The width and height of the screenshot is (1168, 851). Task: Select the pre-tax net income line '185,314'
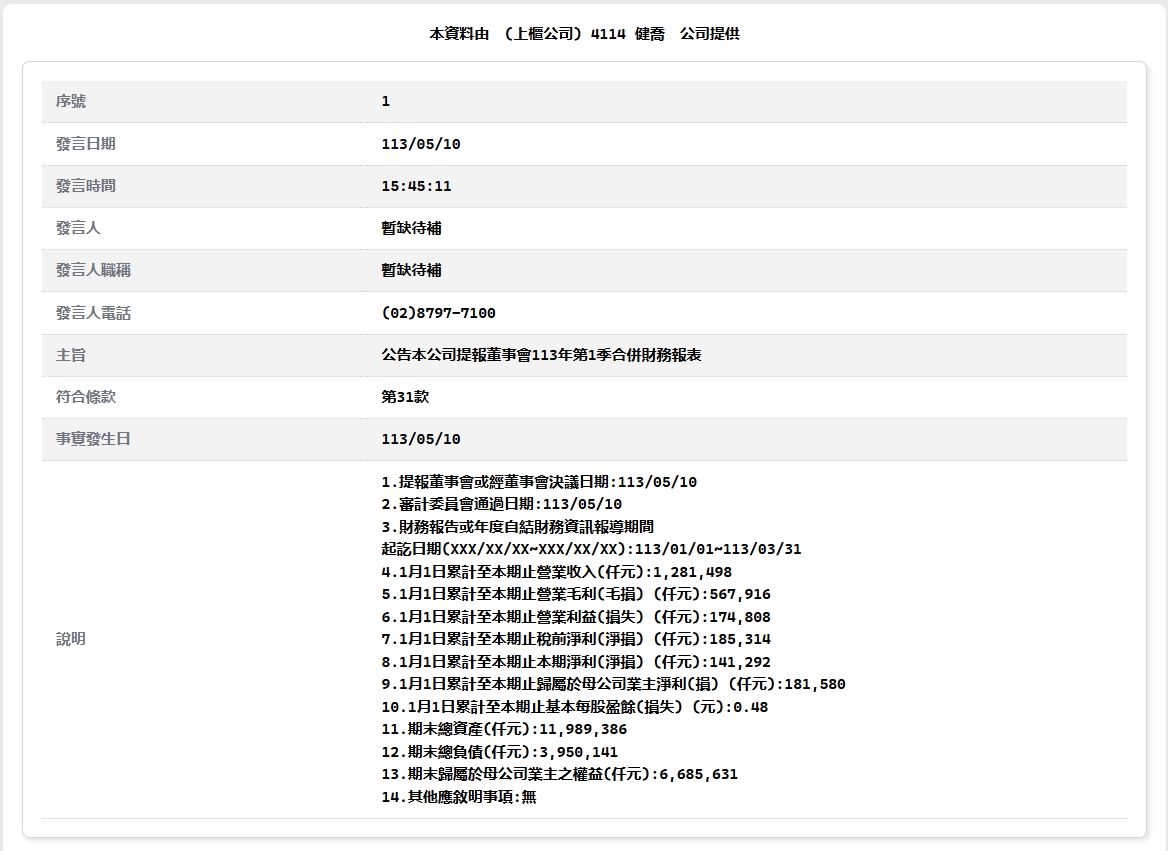(x=576, y=639)
